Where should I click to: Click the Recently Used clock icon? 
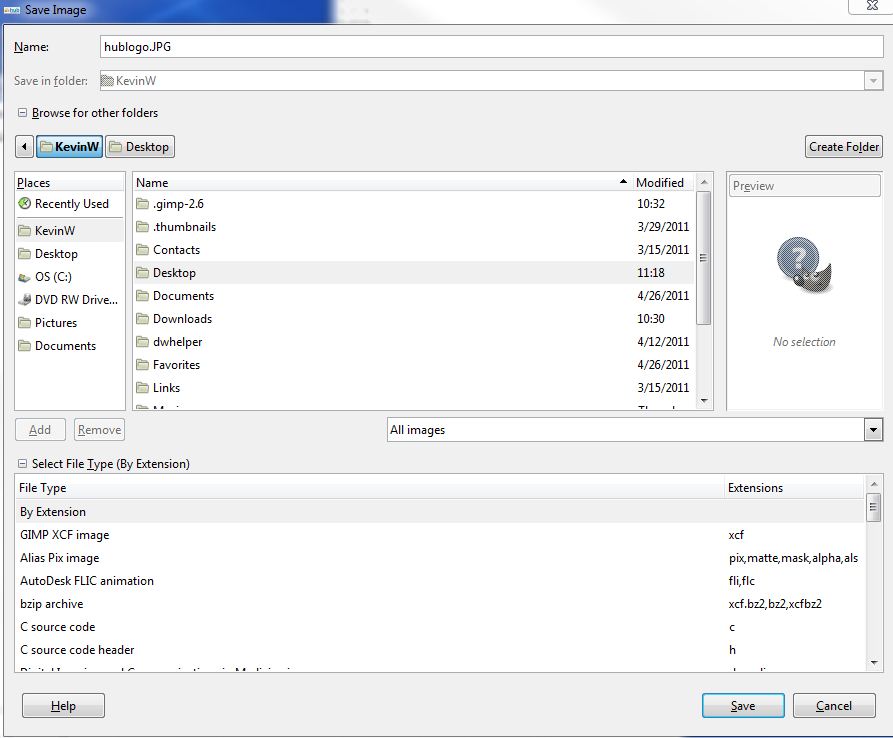click(x=25, y=204)
